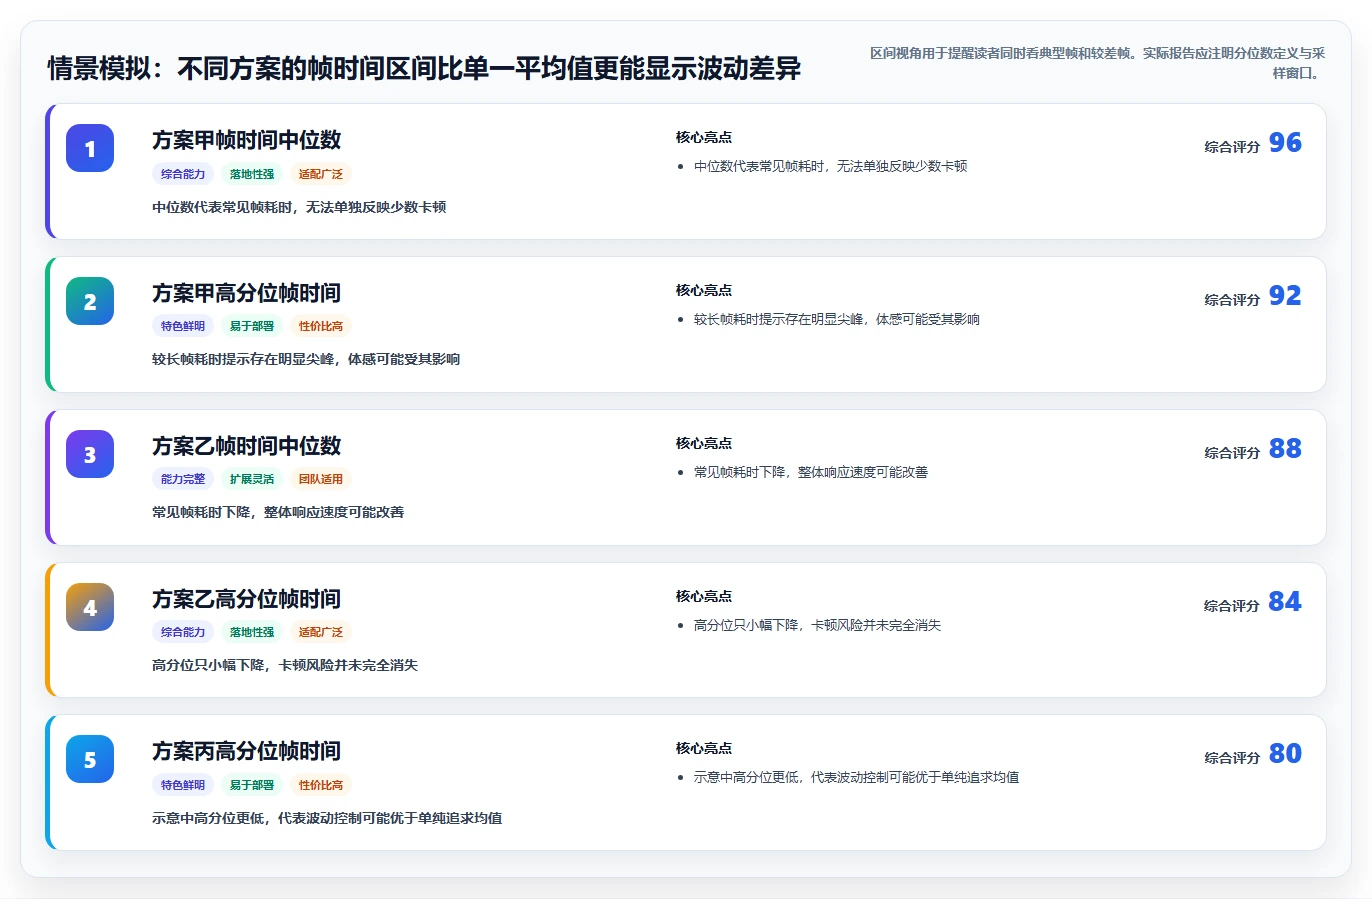Click 综合评分 label beside score 80
The image size is (1372, 899).
(x=1232, y=758)
